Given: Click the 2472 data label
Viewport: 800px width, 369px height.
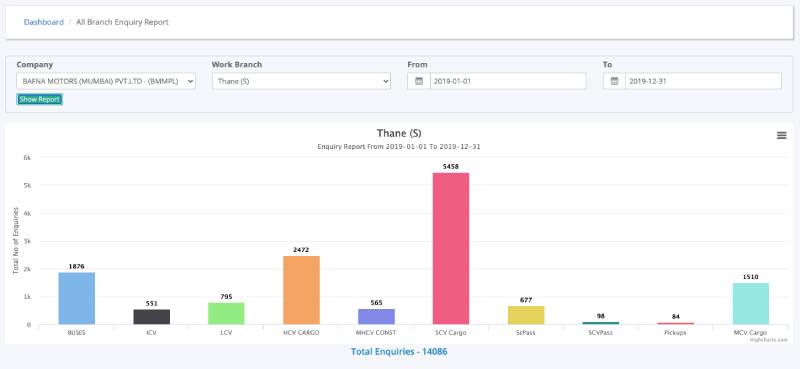Looking at the screenshot, I should coord(301,250).
